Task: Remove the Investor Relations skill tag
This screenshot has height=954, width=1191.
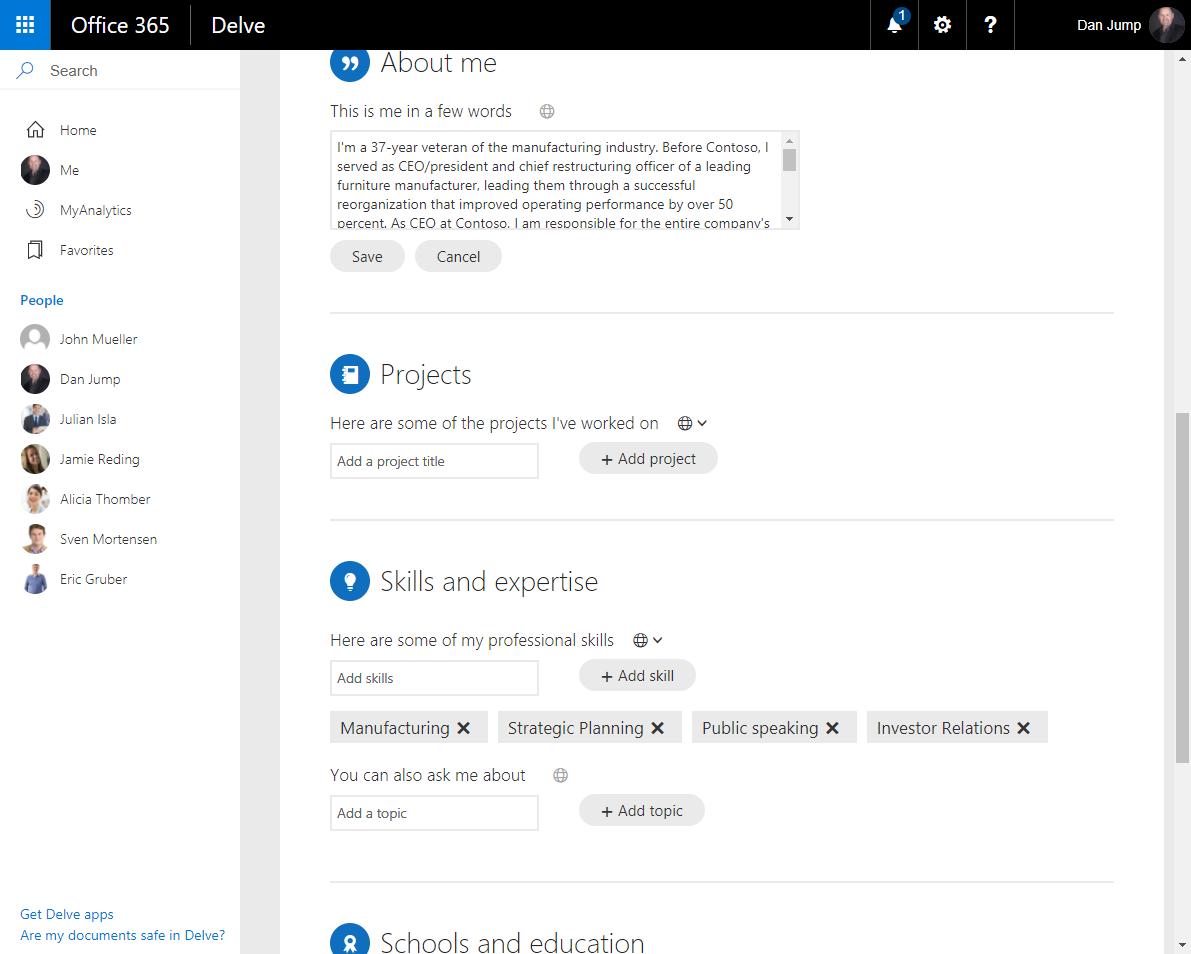Action: click(1024, 728)
